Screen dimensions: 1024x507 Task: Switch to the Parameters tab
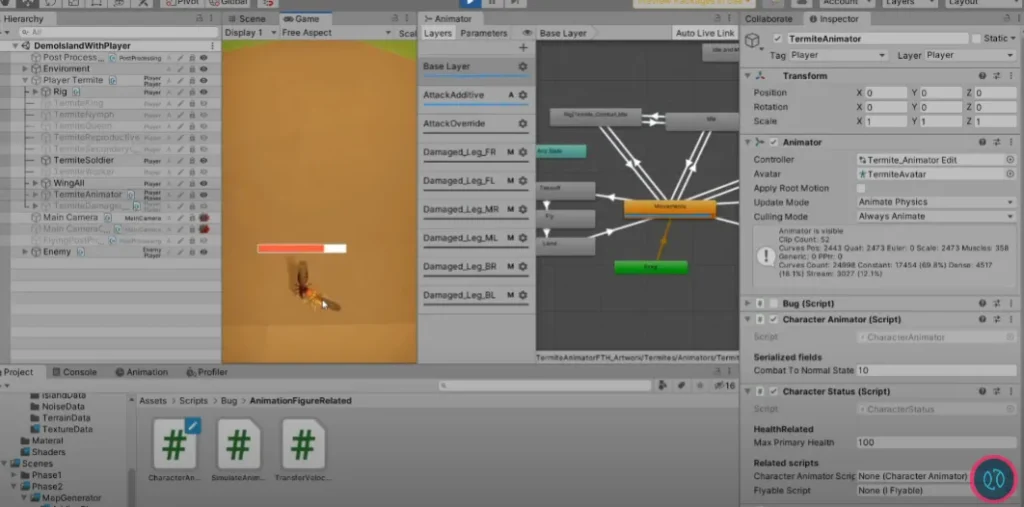pos(483,33)
